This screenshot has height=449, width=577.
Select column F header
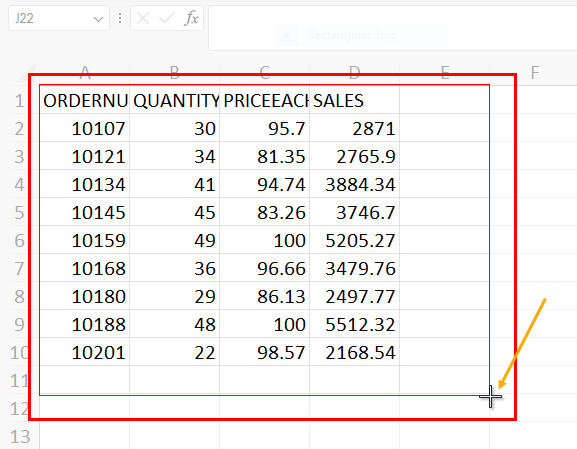pos(534,73)
